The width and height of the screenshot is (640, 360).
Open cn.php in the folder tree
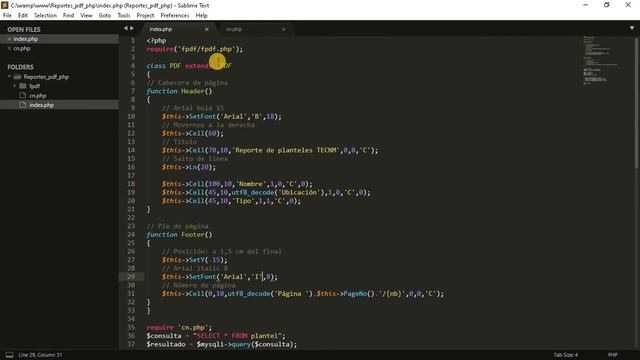point(38,96)
